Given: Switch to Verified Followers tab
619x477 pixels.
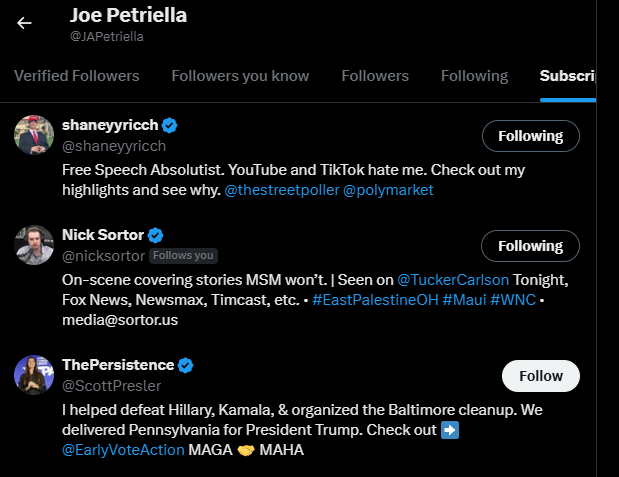Looking at the screenshot, I should click(77, 76).
